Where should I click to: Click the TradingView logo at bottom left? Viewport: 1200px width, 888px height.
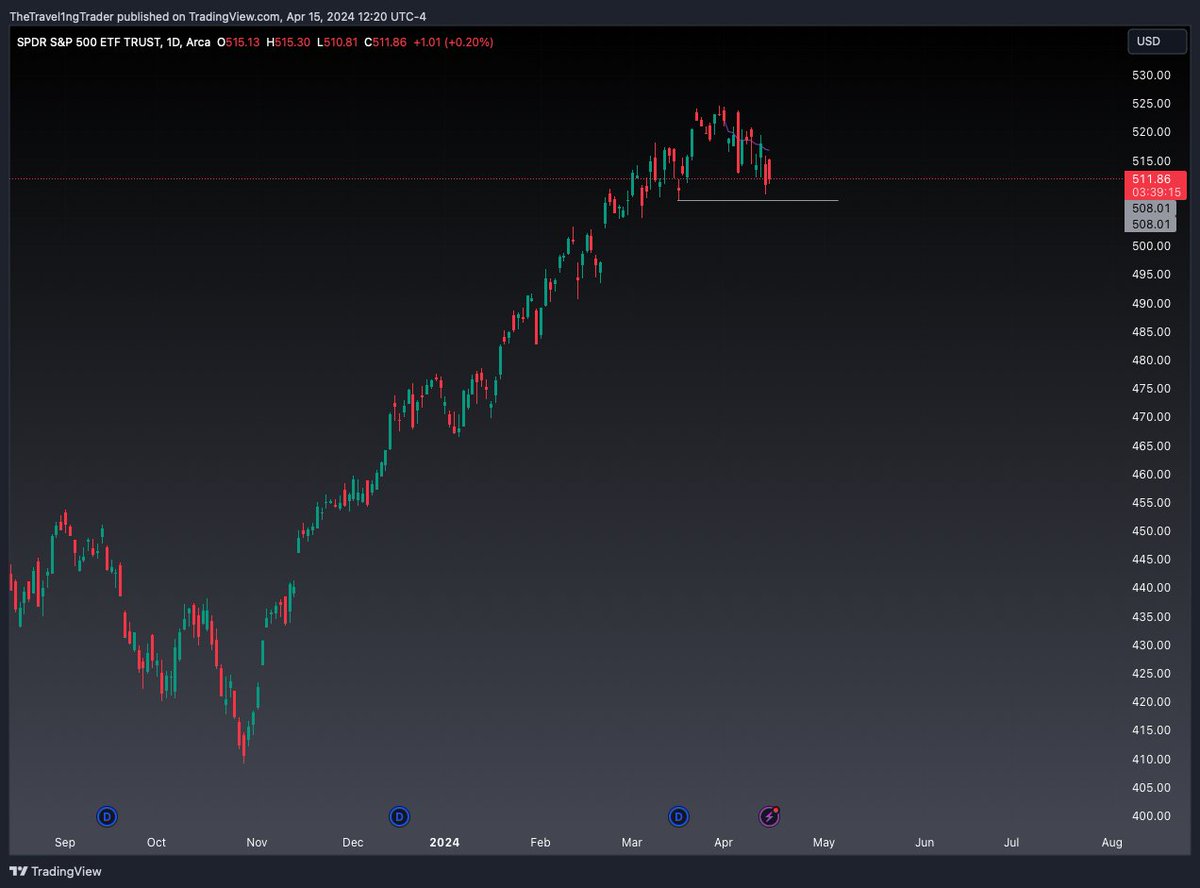(55, 871)
